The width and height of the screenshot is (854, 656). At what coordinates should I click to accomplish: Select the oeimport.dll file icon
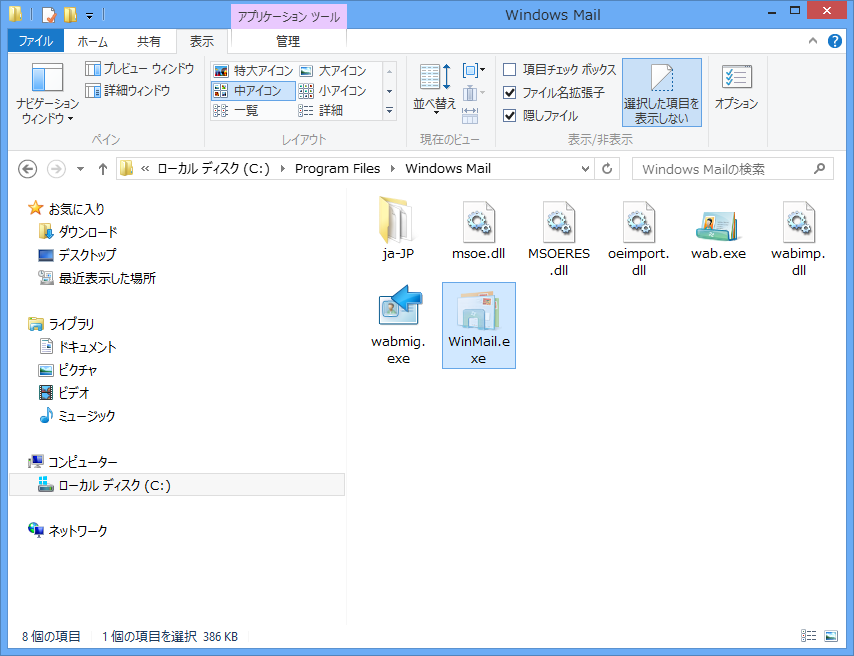[x=639, y=221]
